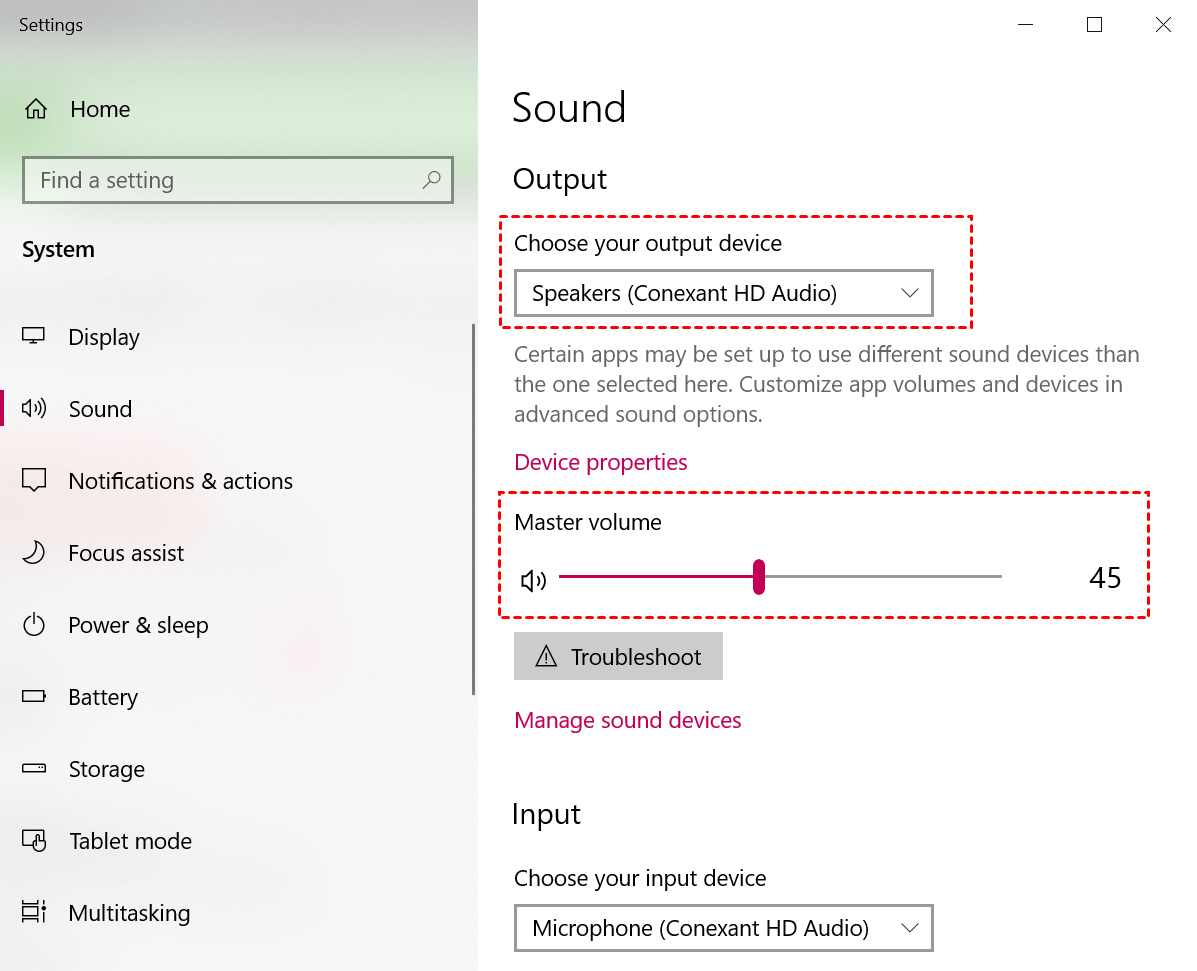The image size is (1197, 971).
Task: Click the Find a setting field
Action: click(238, 180)
